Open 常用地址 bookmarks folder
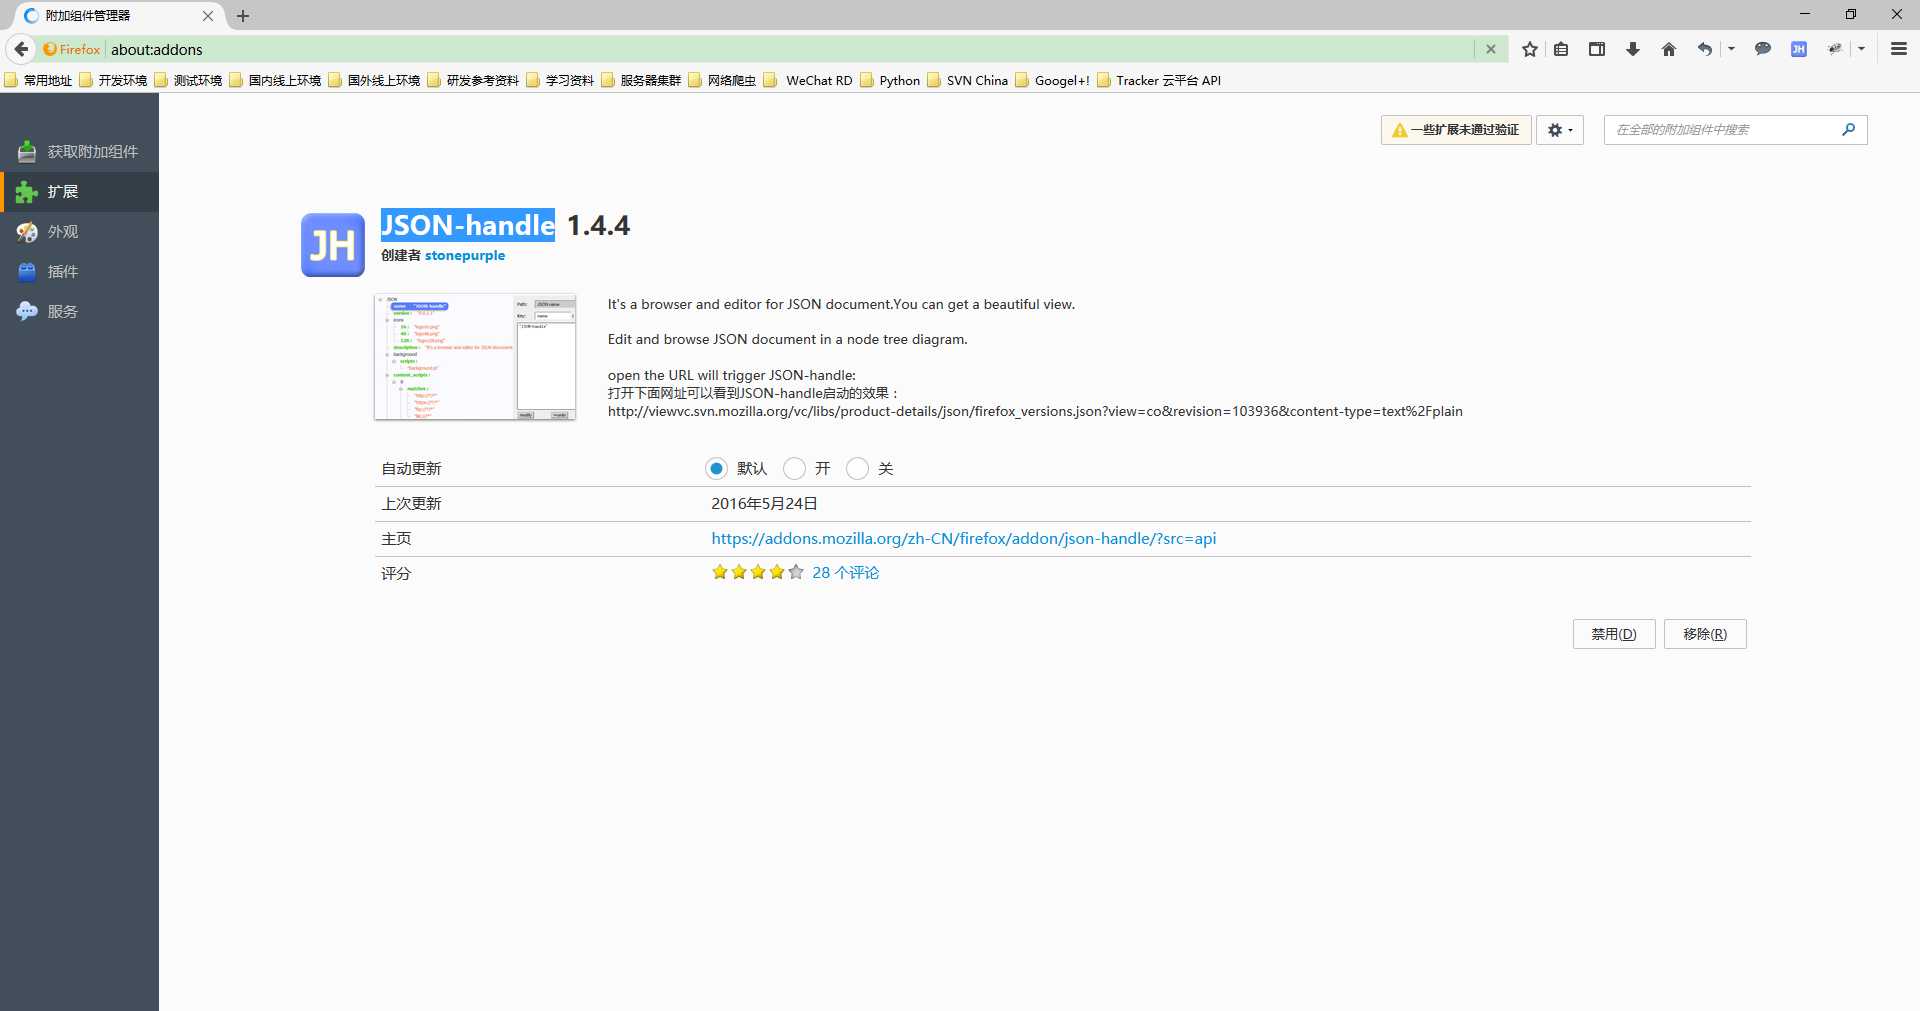This screenshot has width=1920, height=1011. (39, 81)
